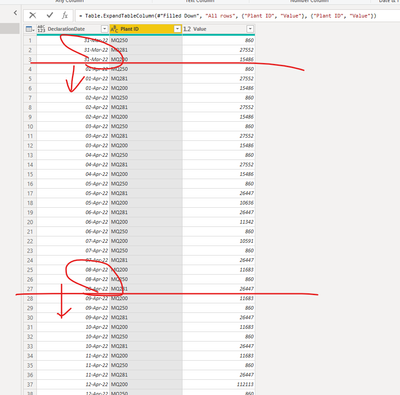Select the Plant ID column header
Viewport: 400px width, 395px height.
[x=146, y=29]
